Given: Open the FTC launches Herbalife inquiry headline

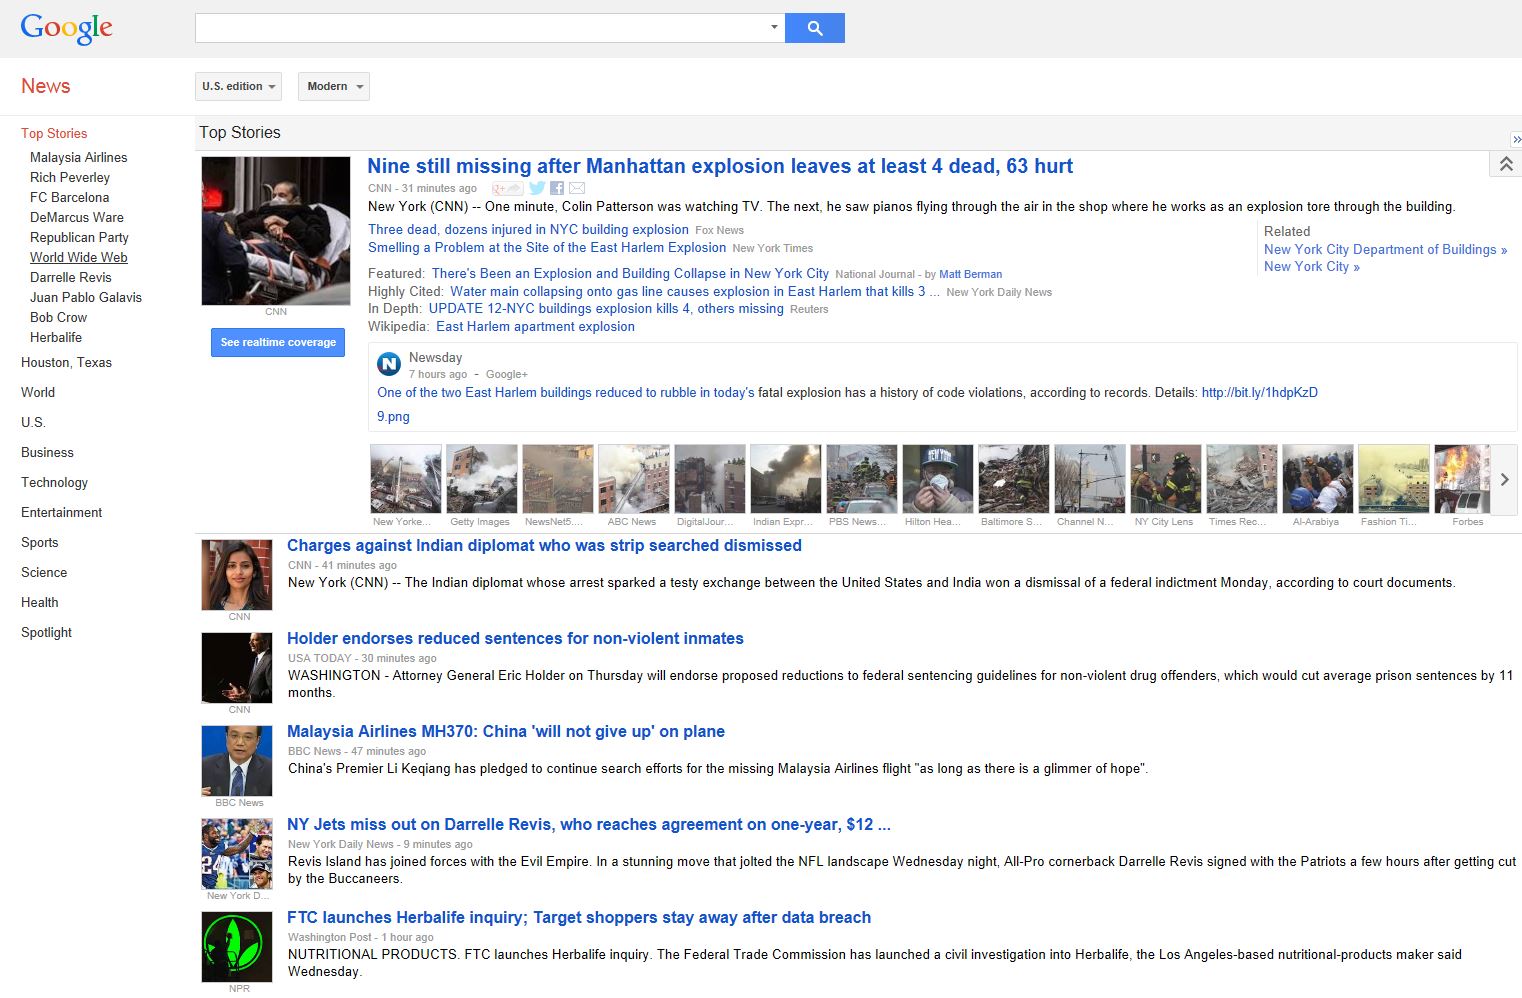Looking at the screenshot, I should pos(579,917).
